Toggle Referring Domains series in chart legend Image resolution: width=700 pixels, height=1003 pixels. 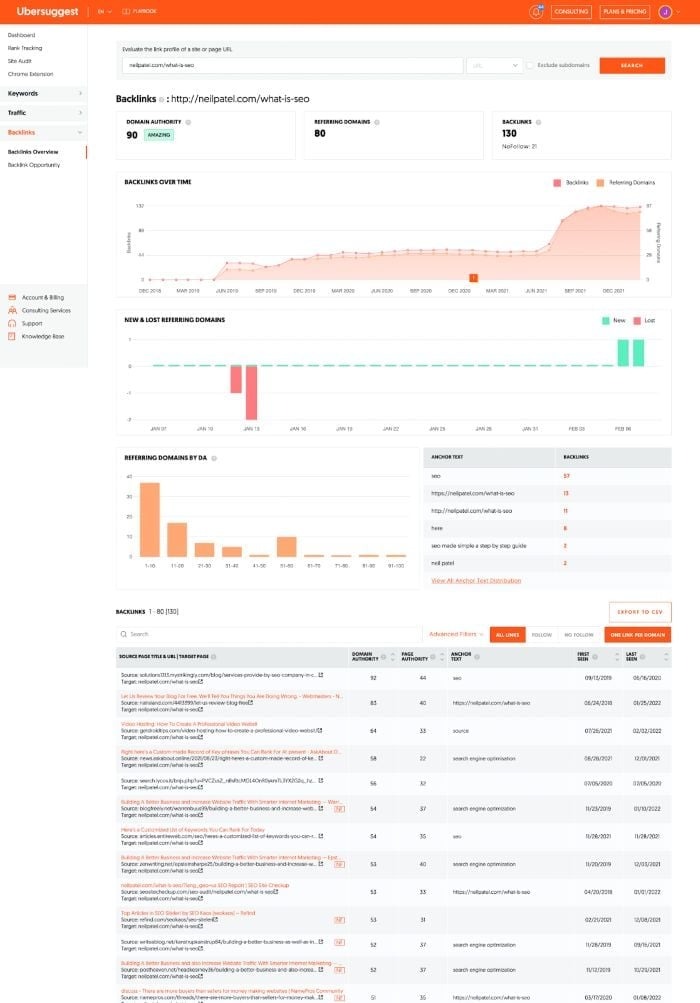(x=626, y=183)
